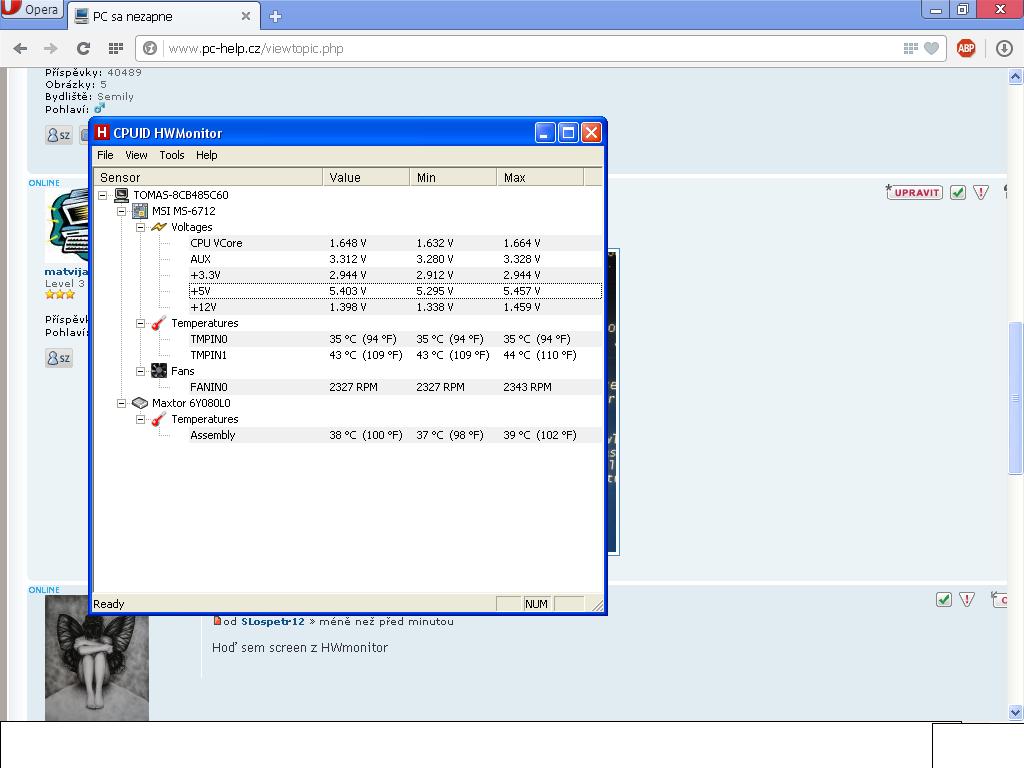1024x768 pixels.
Task: Open the File menu in HWMonitor
Action: click(105, 155)
